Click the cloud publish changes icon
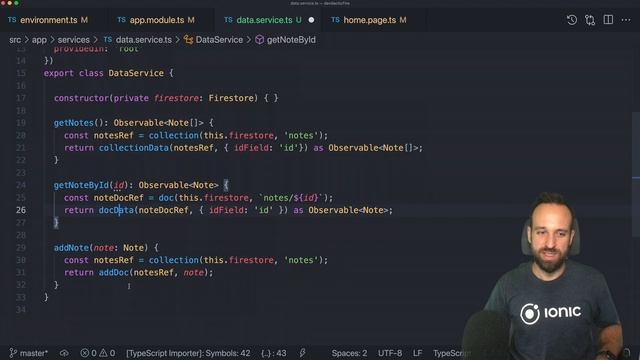640x360 pixels. [x=64, y=353]
